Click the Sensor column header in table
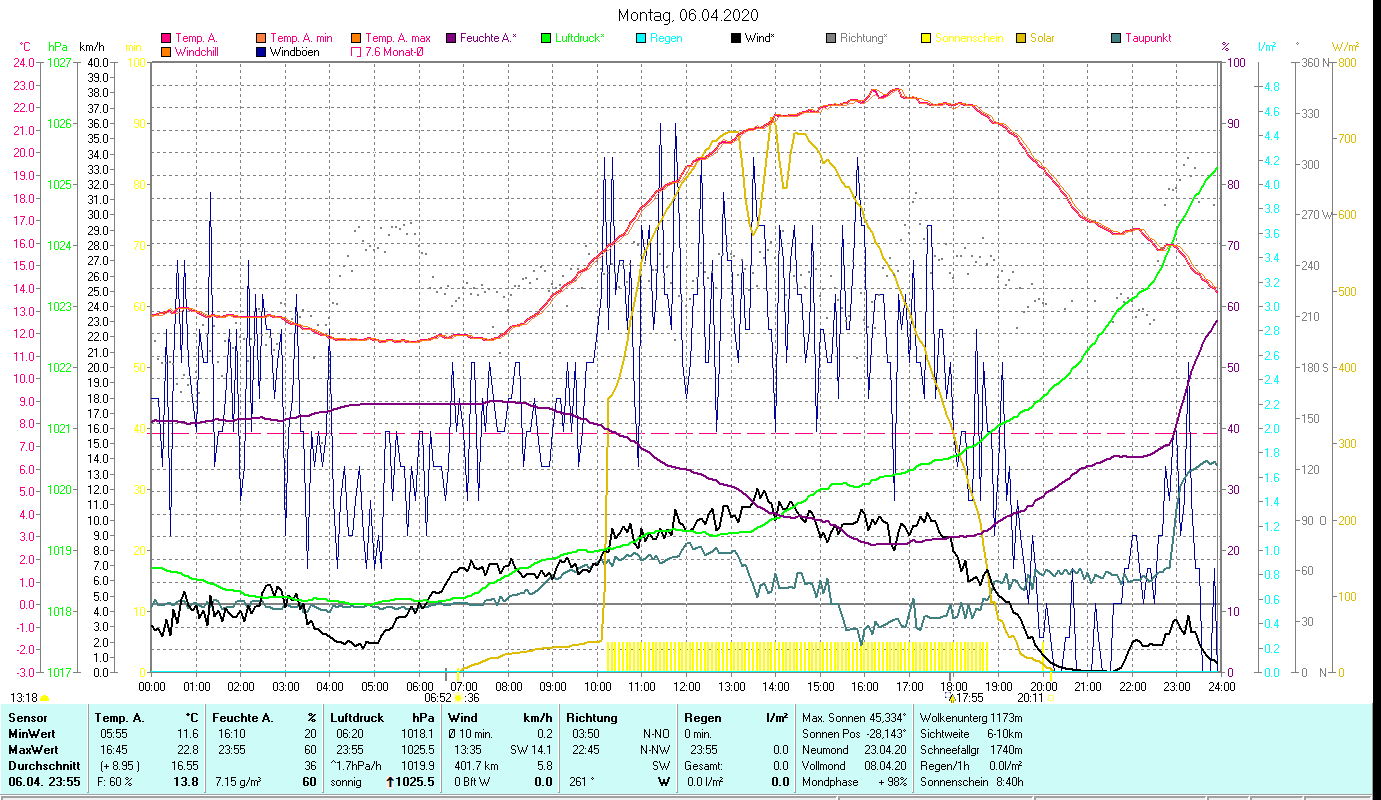This screenshot has height=800, width=1381. pyautogui.click(x=26, y=717)
